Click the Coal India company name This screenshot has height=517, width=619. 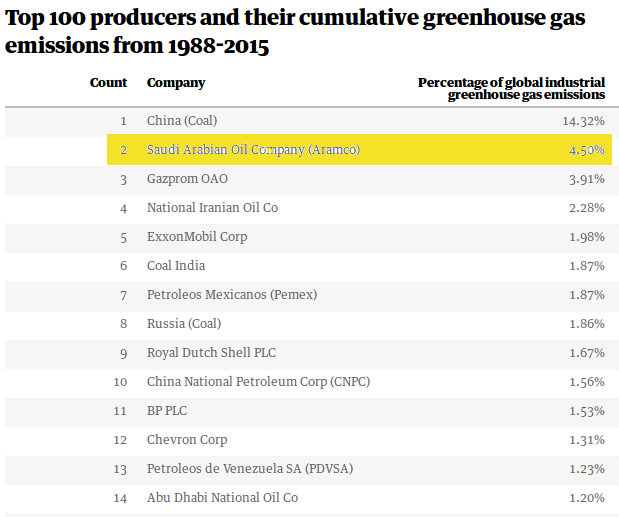pyautogui.click(x=177, y=266)
